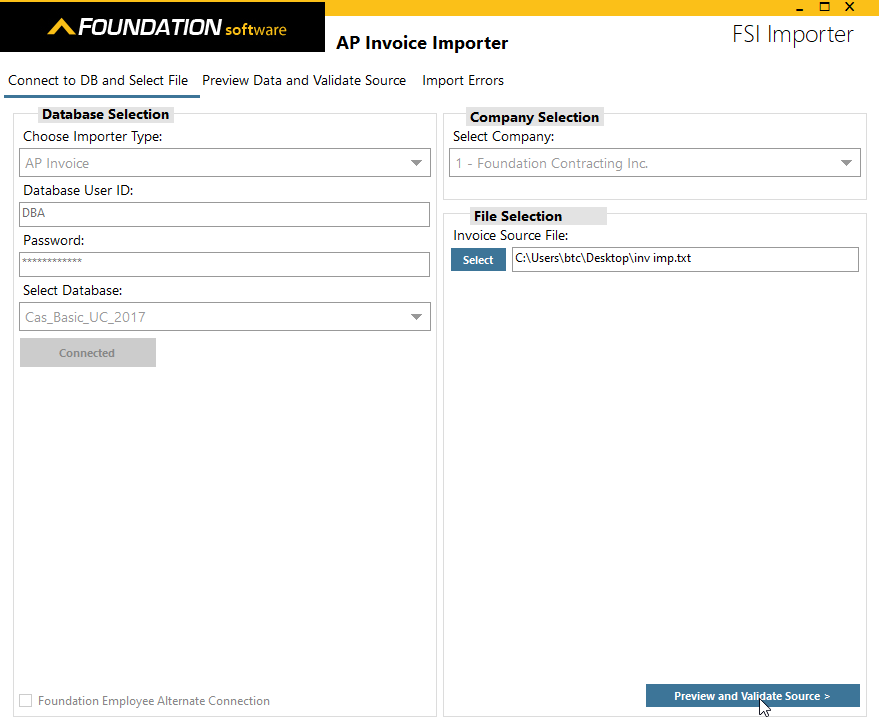Click the Select button for source file

click(478, 260)
